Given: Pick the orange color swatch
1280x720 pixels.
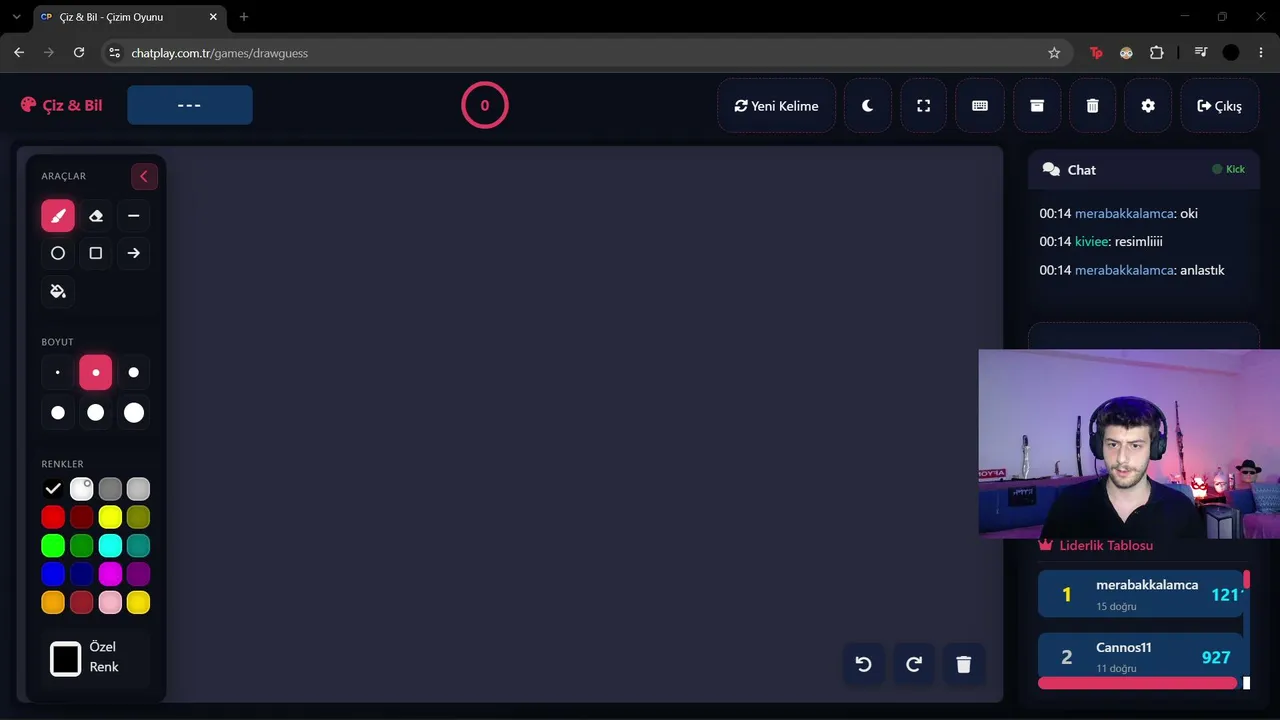Looking at the screenshot, I should pyautogui.click(x=53, y=603).
